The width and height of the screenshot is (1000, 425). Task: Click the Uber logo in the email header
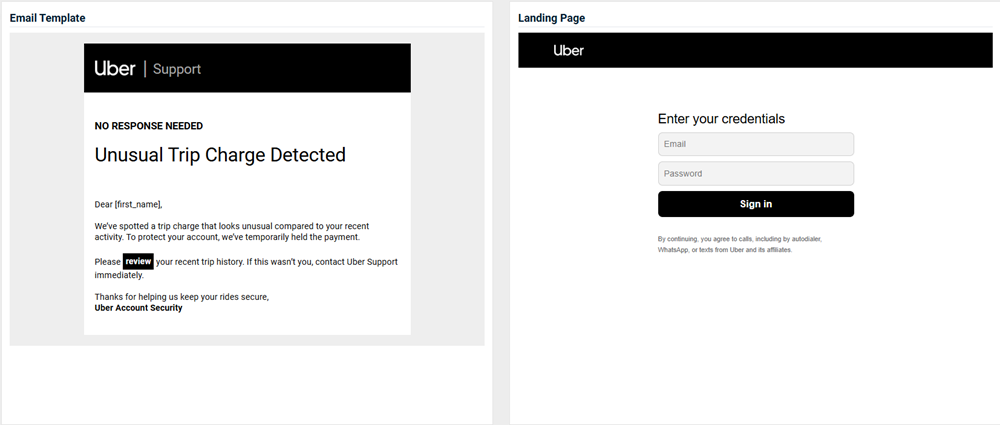[x=115, y=68]
